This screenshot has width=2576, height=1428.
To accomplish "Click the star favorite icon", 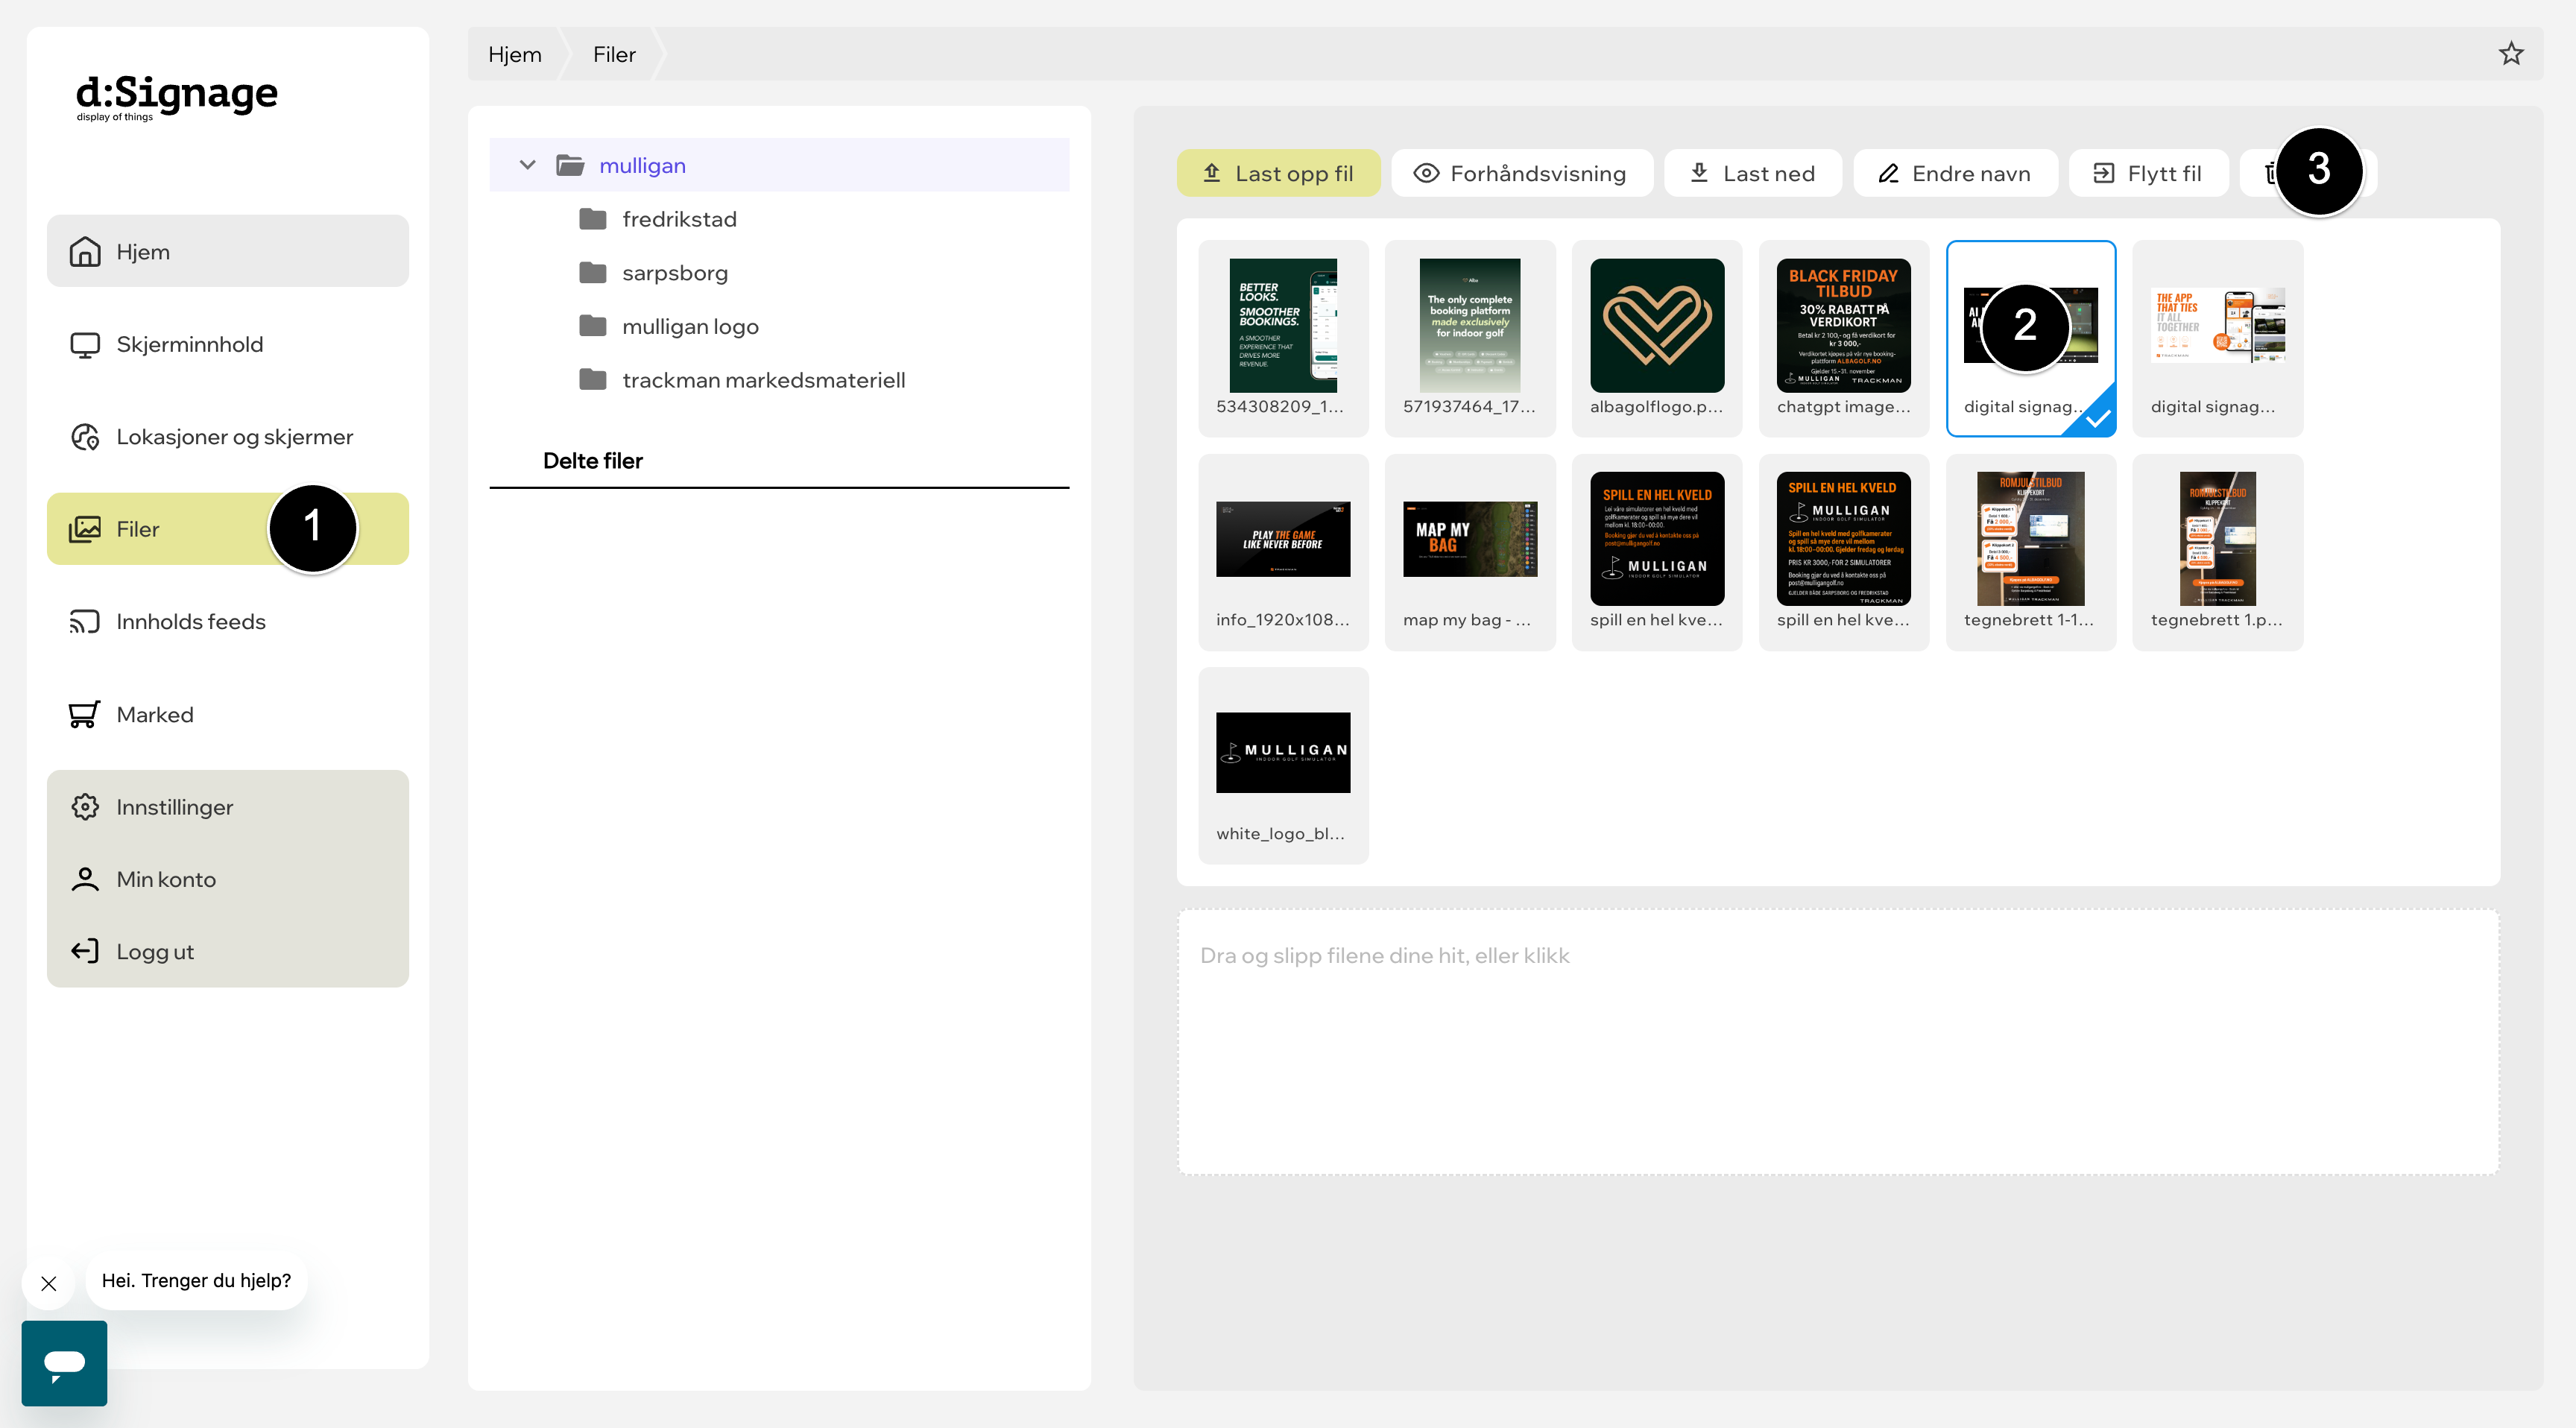I will point(2511,54).
